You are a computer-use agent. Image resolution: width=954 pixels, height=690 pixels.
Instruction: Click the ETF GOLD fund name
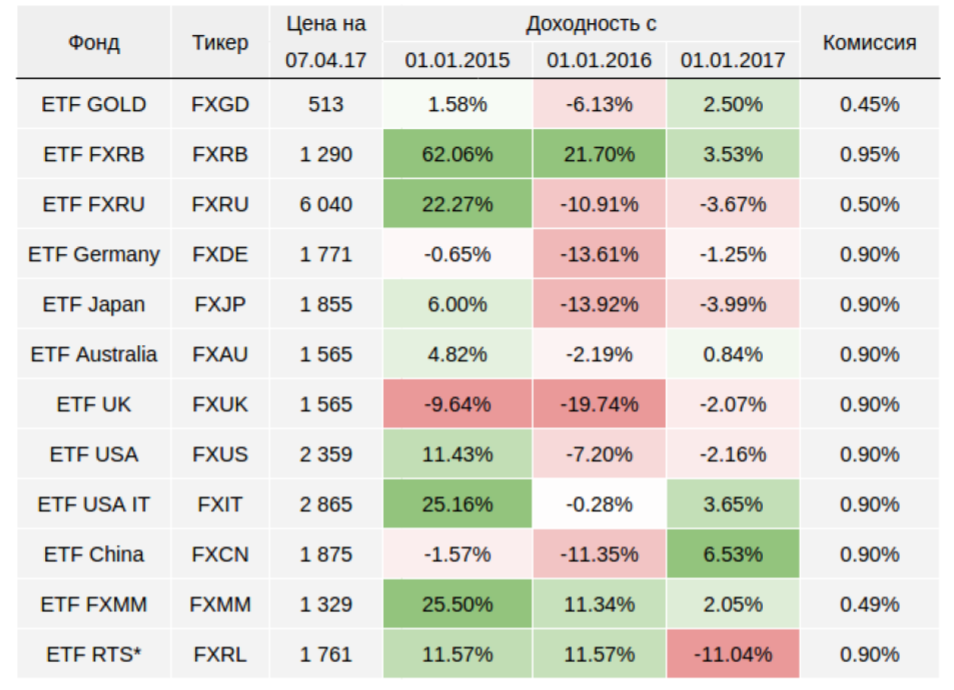pyautogui.click(x=94, y=104)
